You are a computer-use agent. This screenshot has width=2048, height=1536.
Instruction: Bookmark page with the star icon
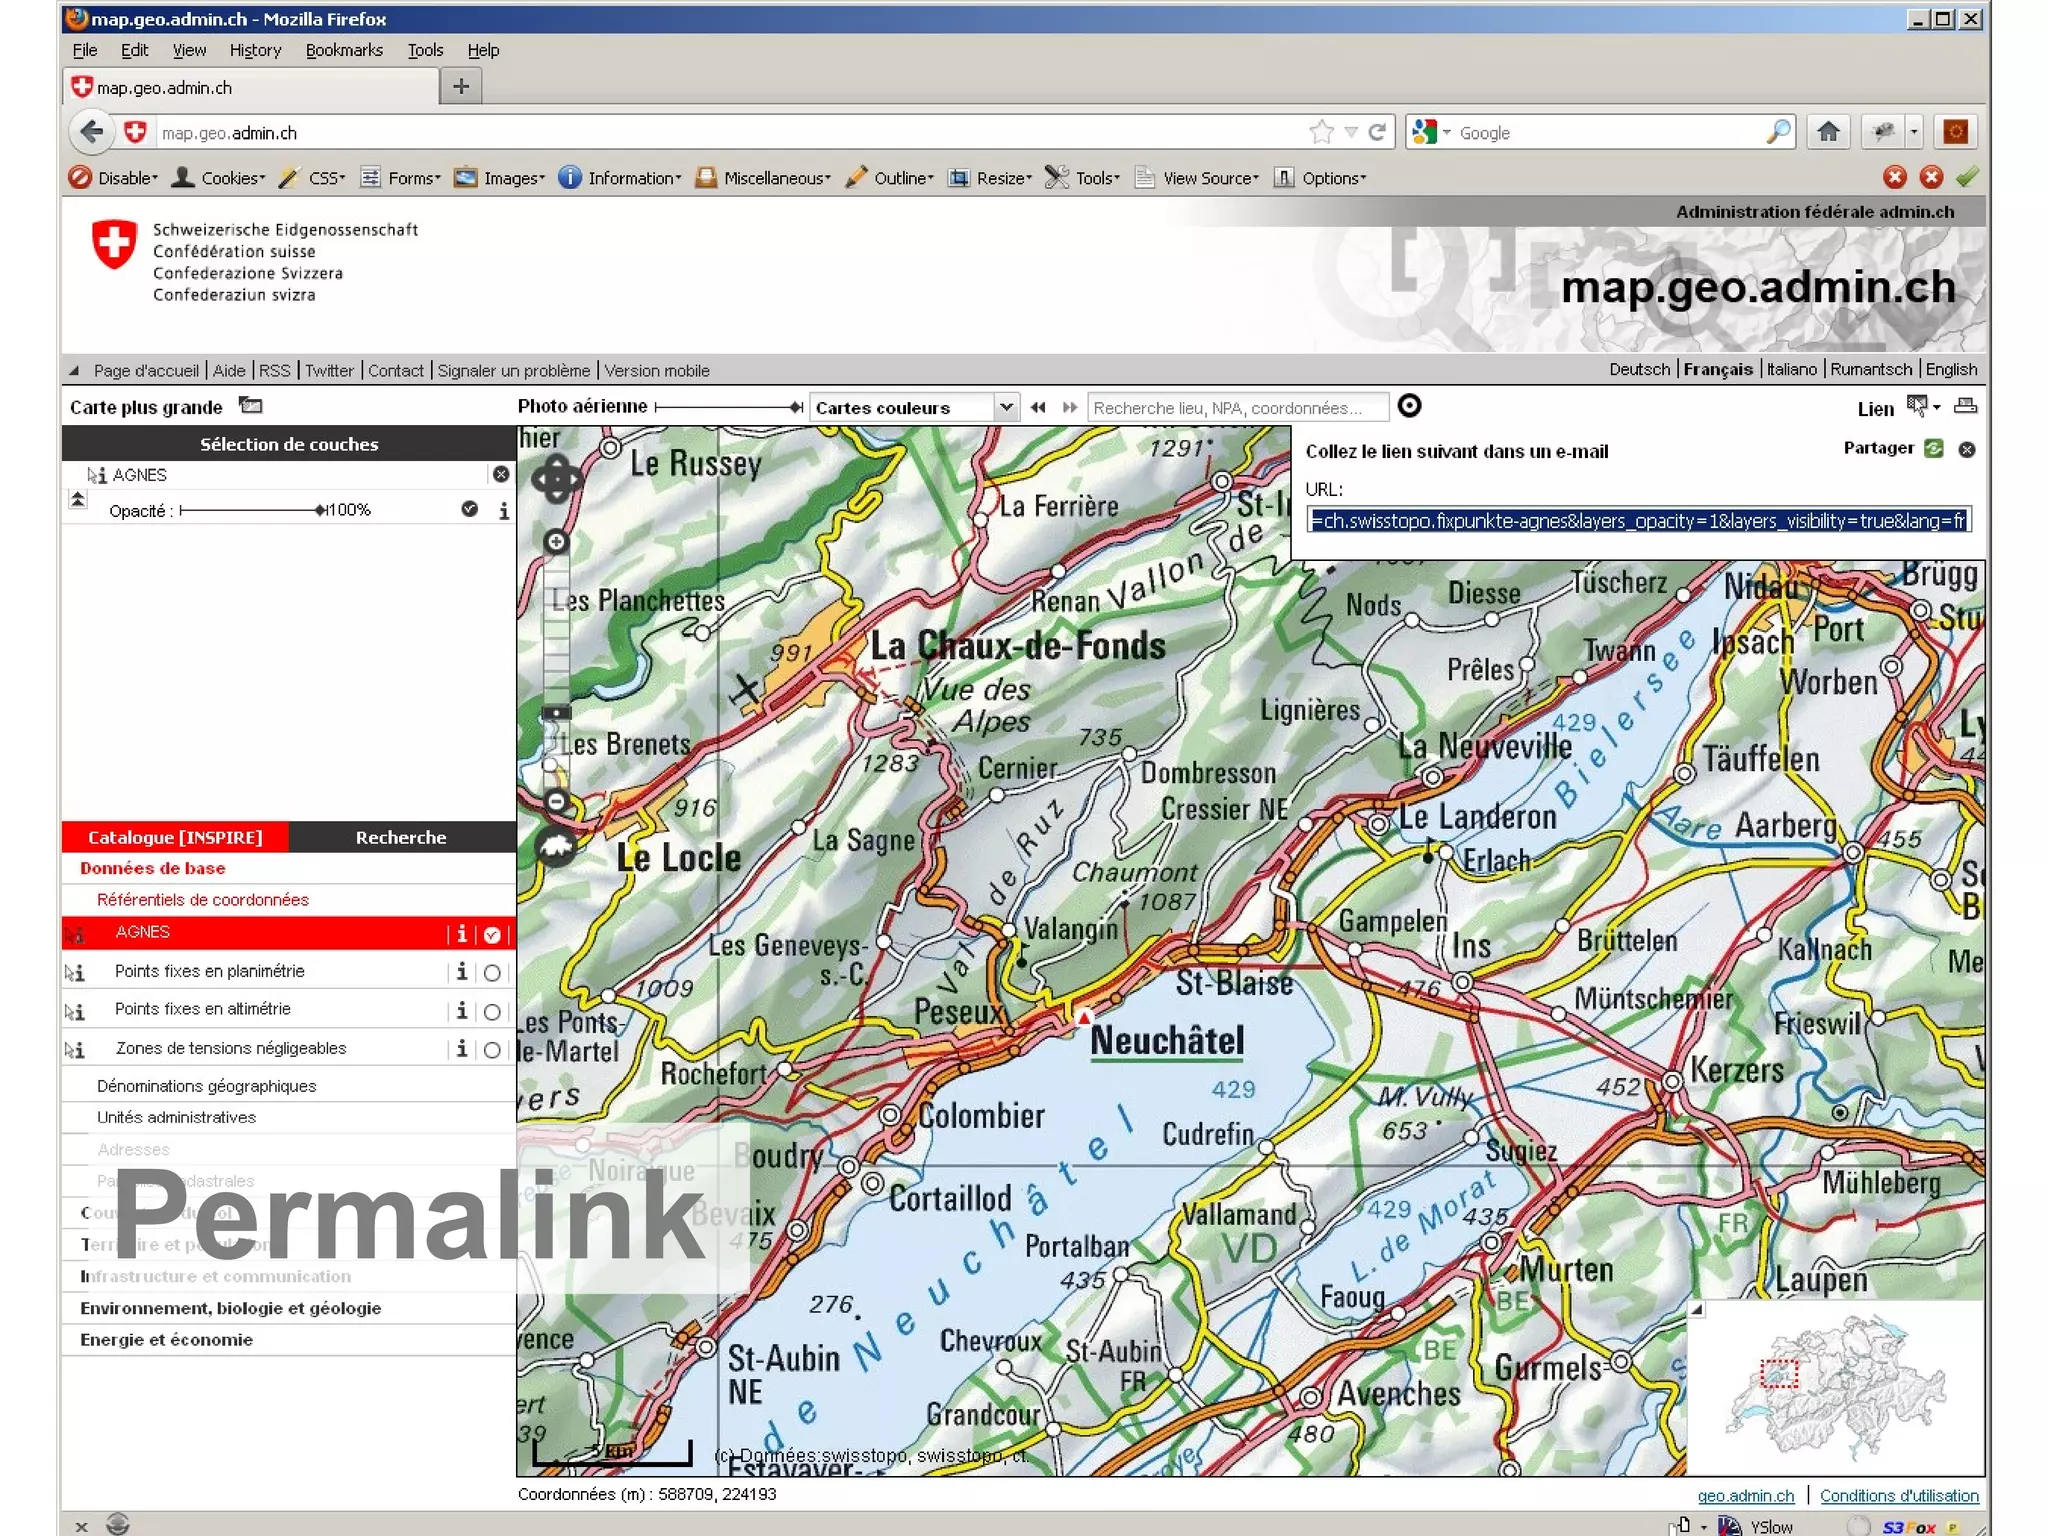1322,132
